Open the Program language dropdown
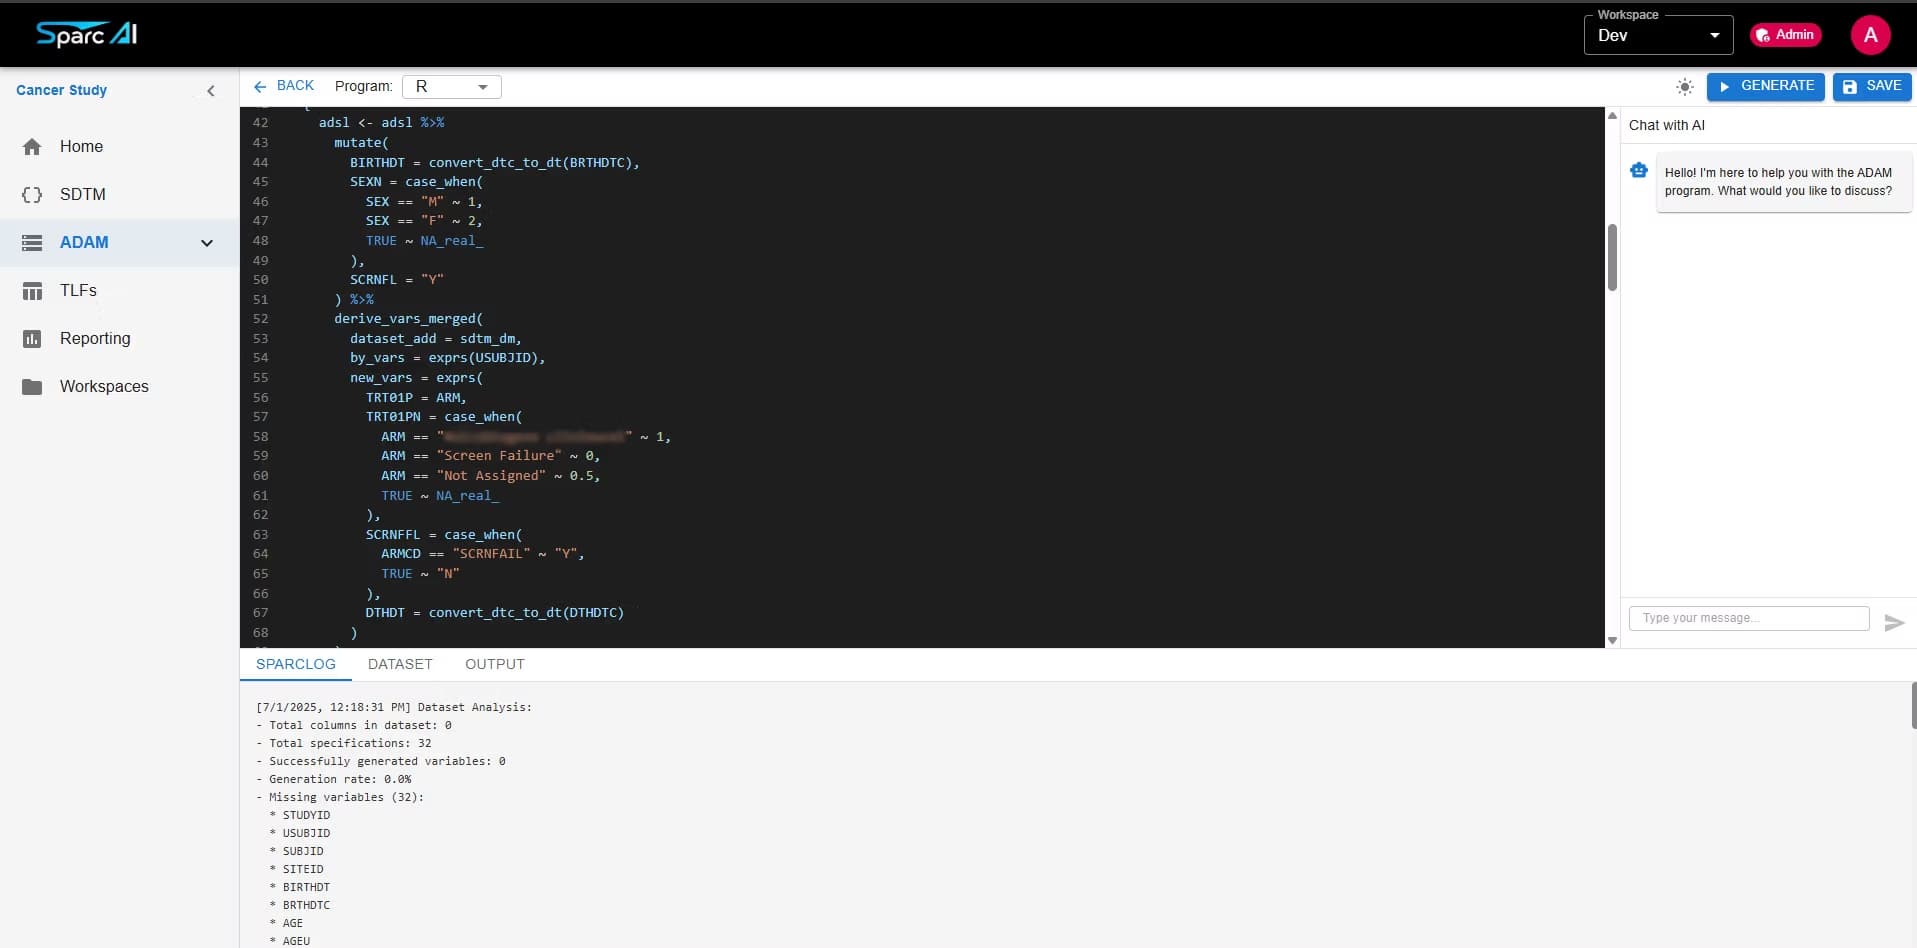 tap(450, 87)
